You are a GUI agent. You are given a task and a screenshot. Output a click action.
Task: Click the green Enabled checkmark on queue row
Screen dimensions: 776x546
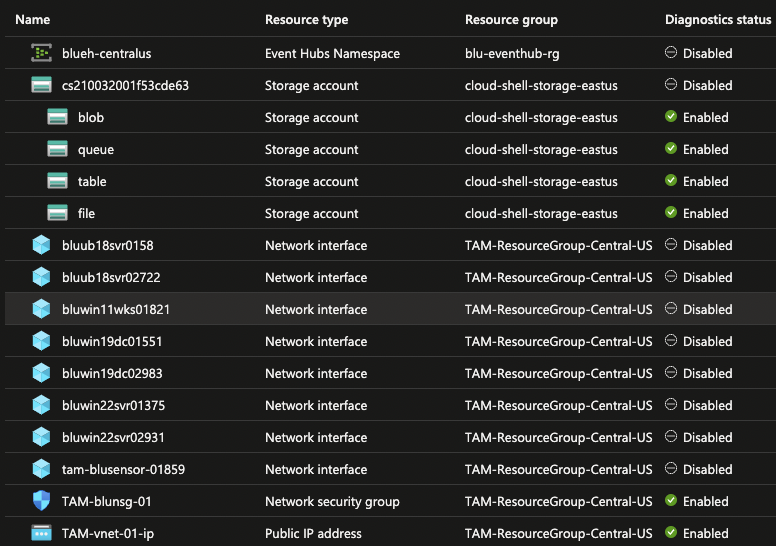click(x=671, y=149)
